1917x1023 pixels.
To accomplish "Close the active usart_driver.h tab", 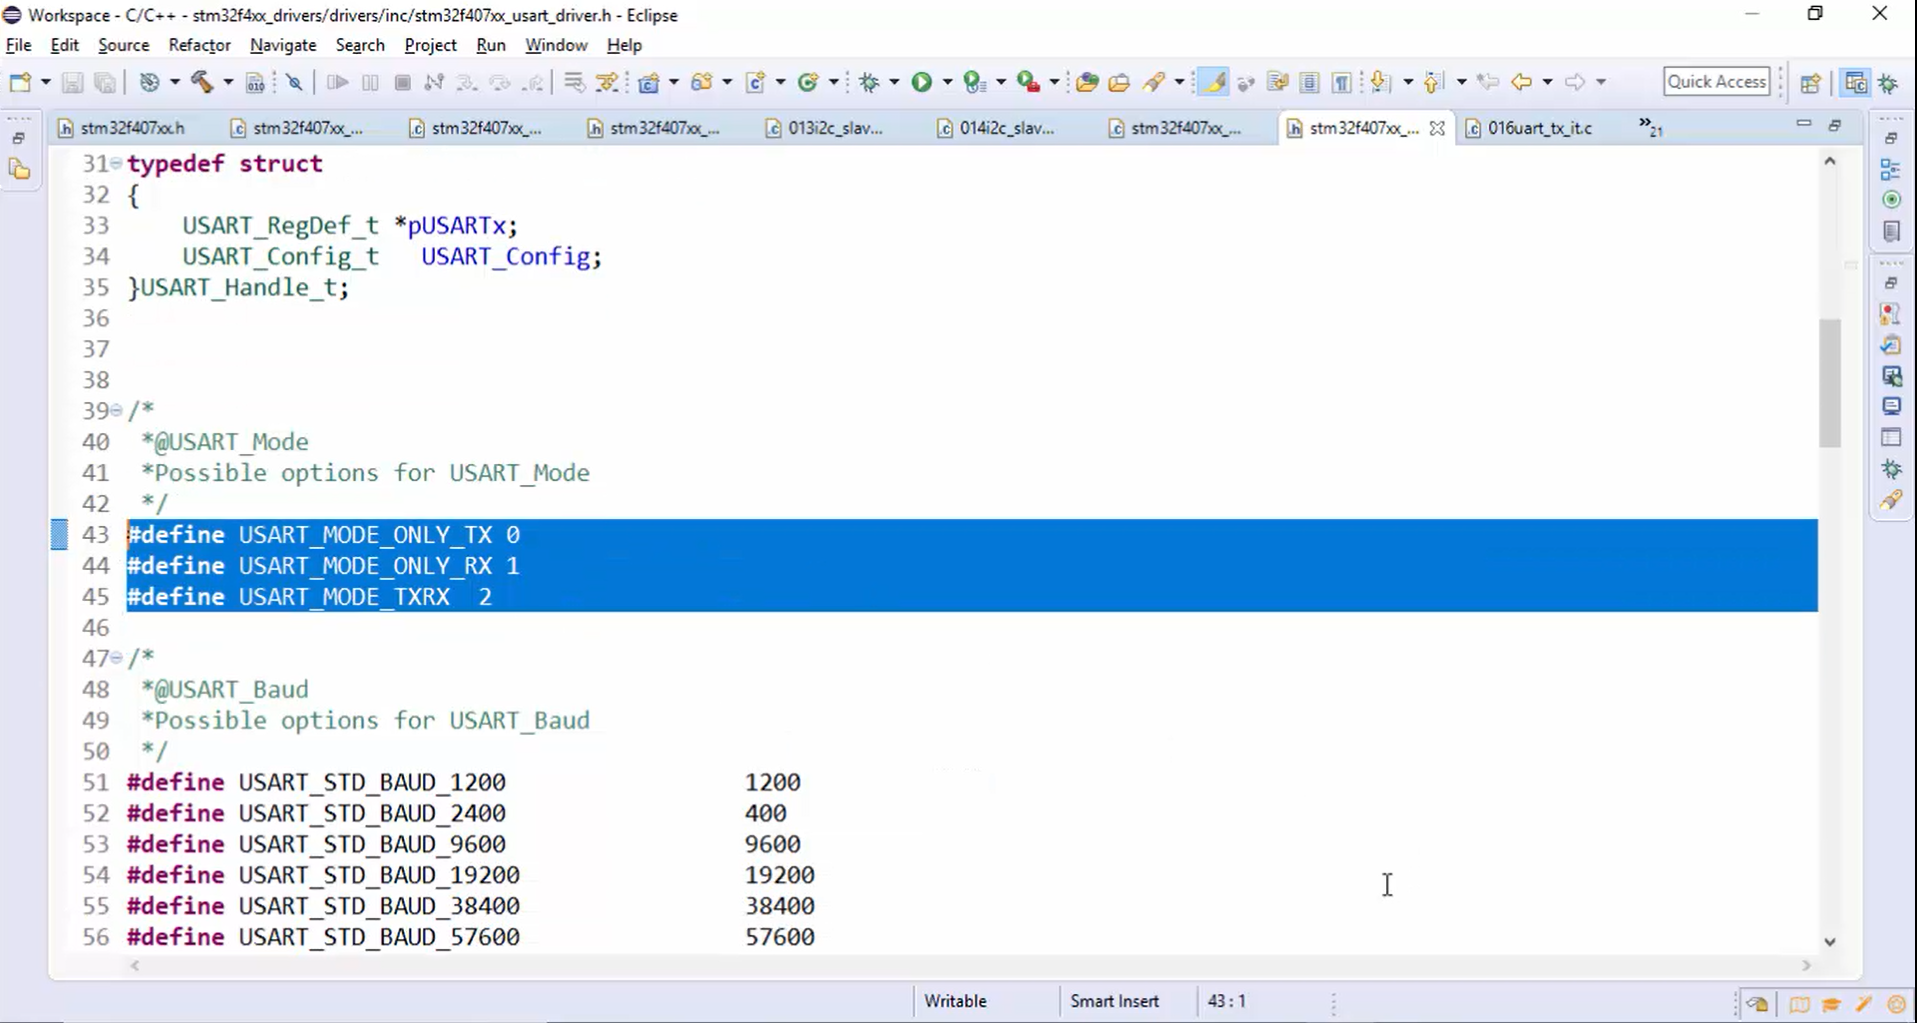I will 1437,128.
